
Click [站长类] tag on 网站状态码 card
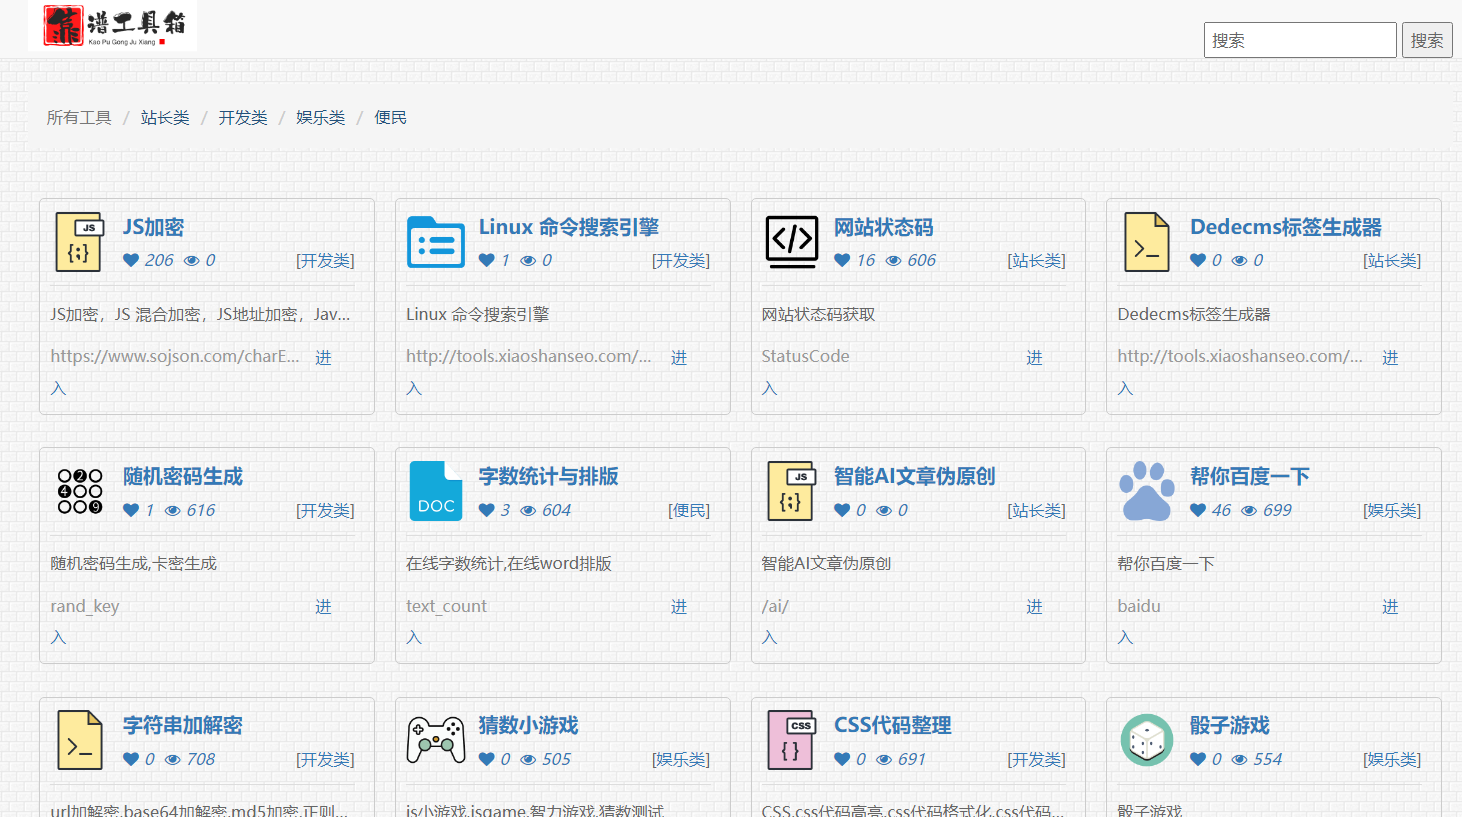(x=1036, y=261)
